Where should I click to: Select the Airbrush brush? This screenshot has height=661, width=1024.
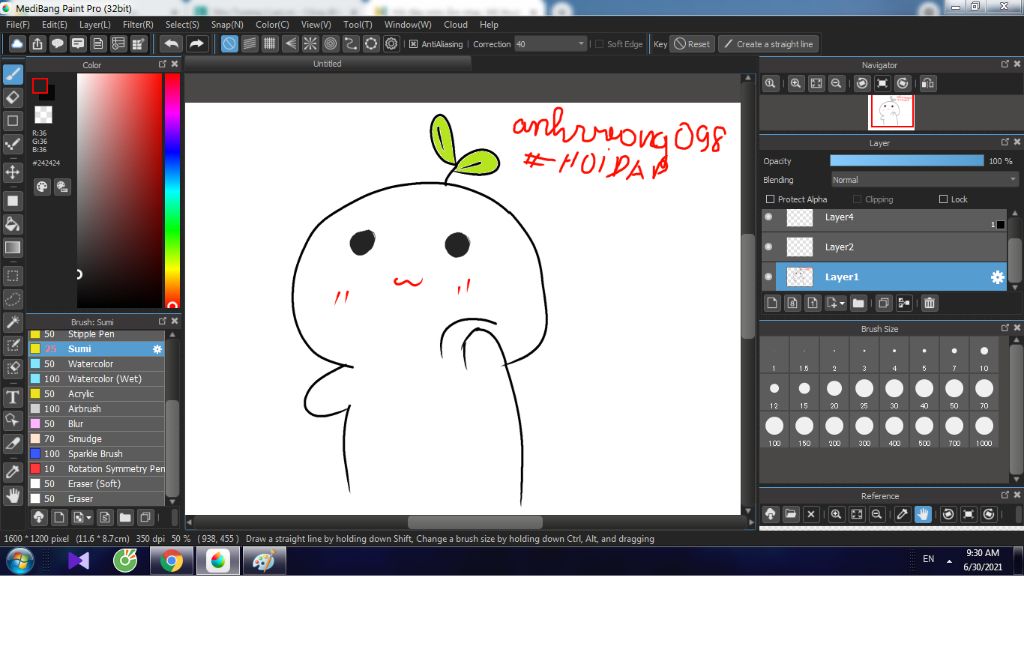[x=96, y=409]
